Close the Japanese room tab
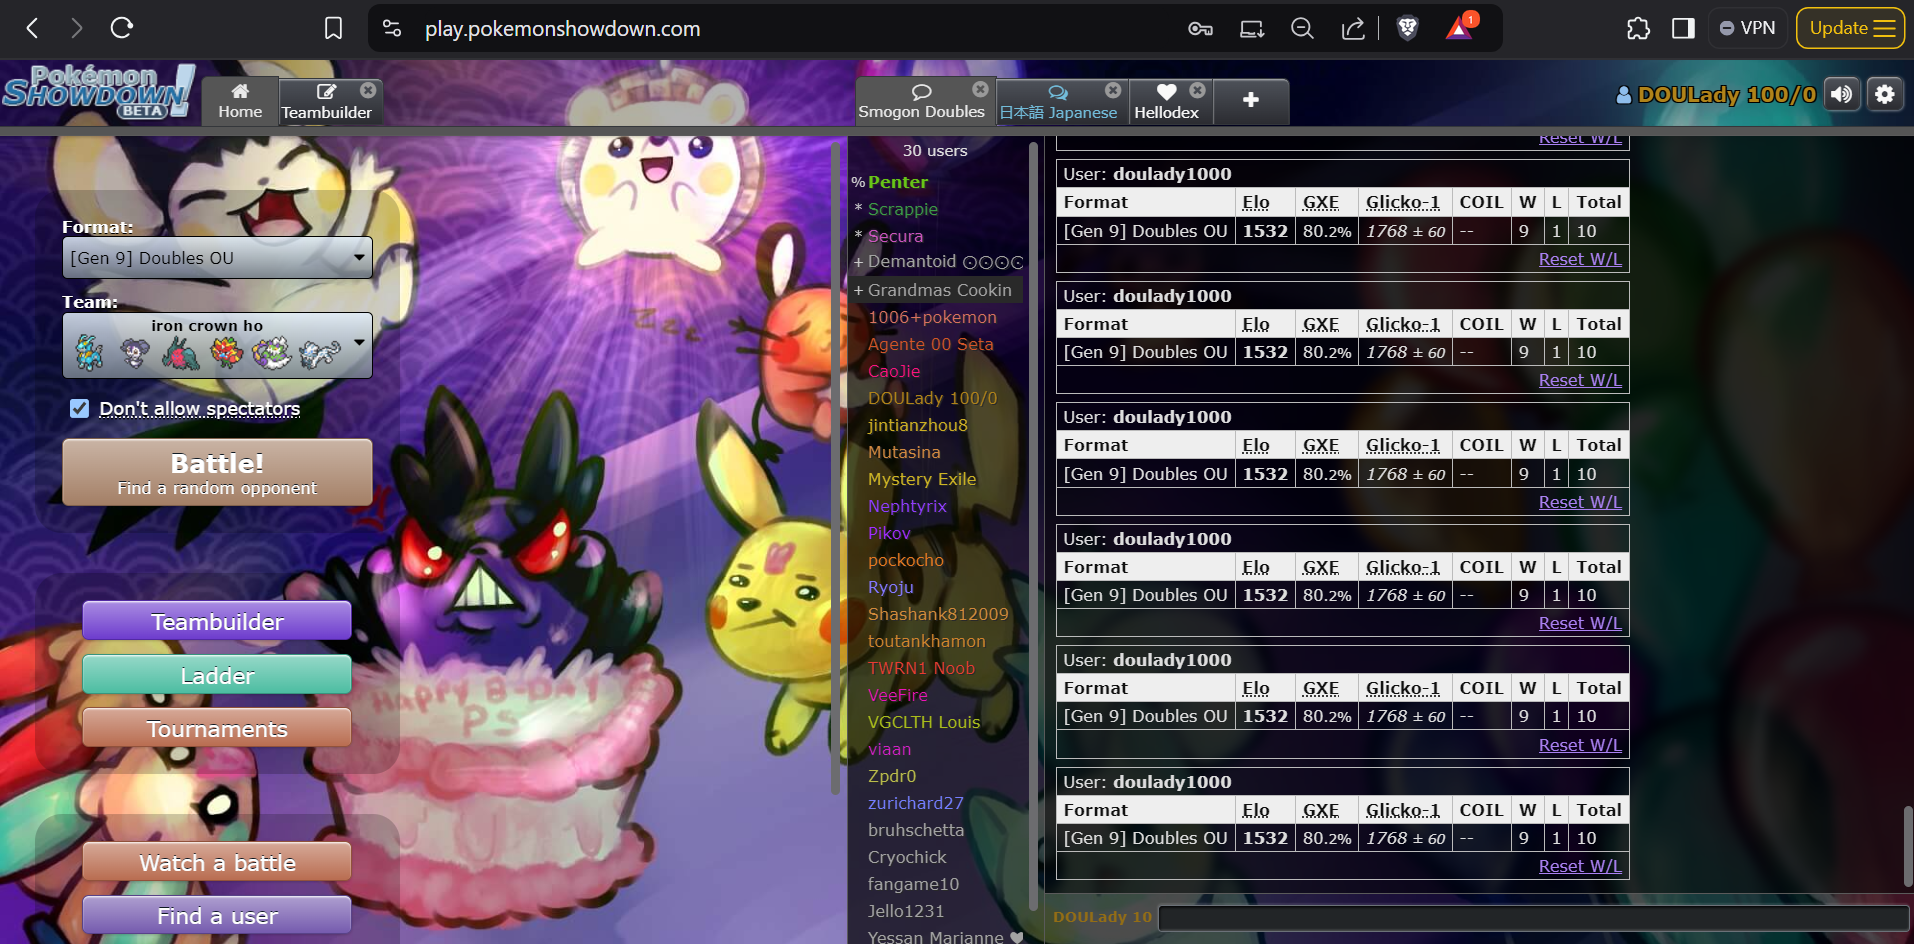The height and width of the screenshot is (944, 1914). (1113, 89)
